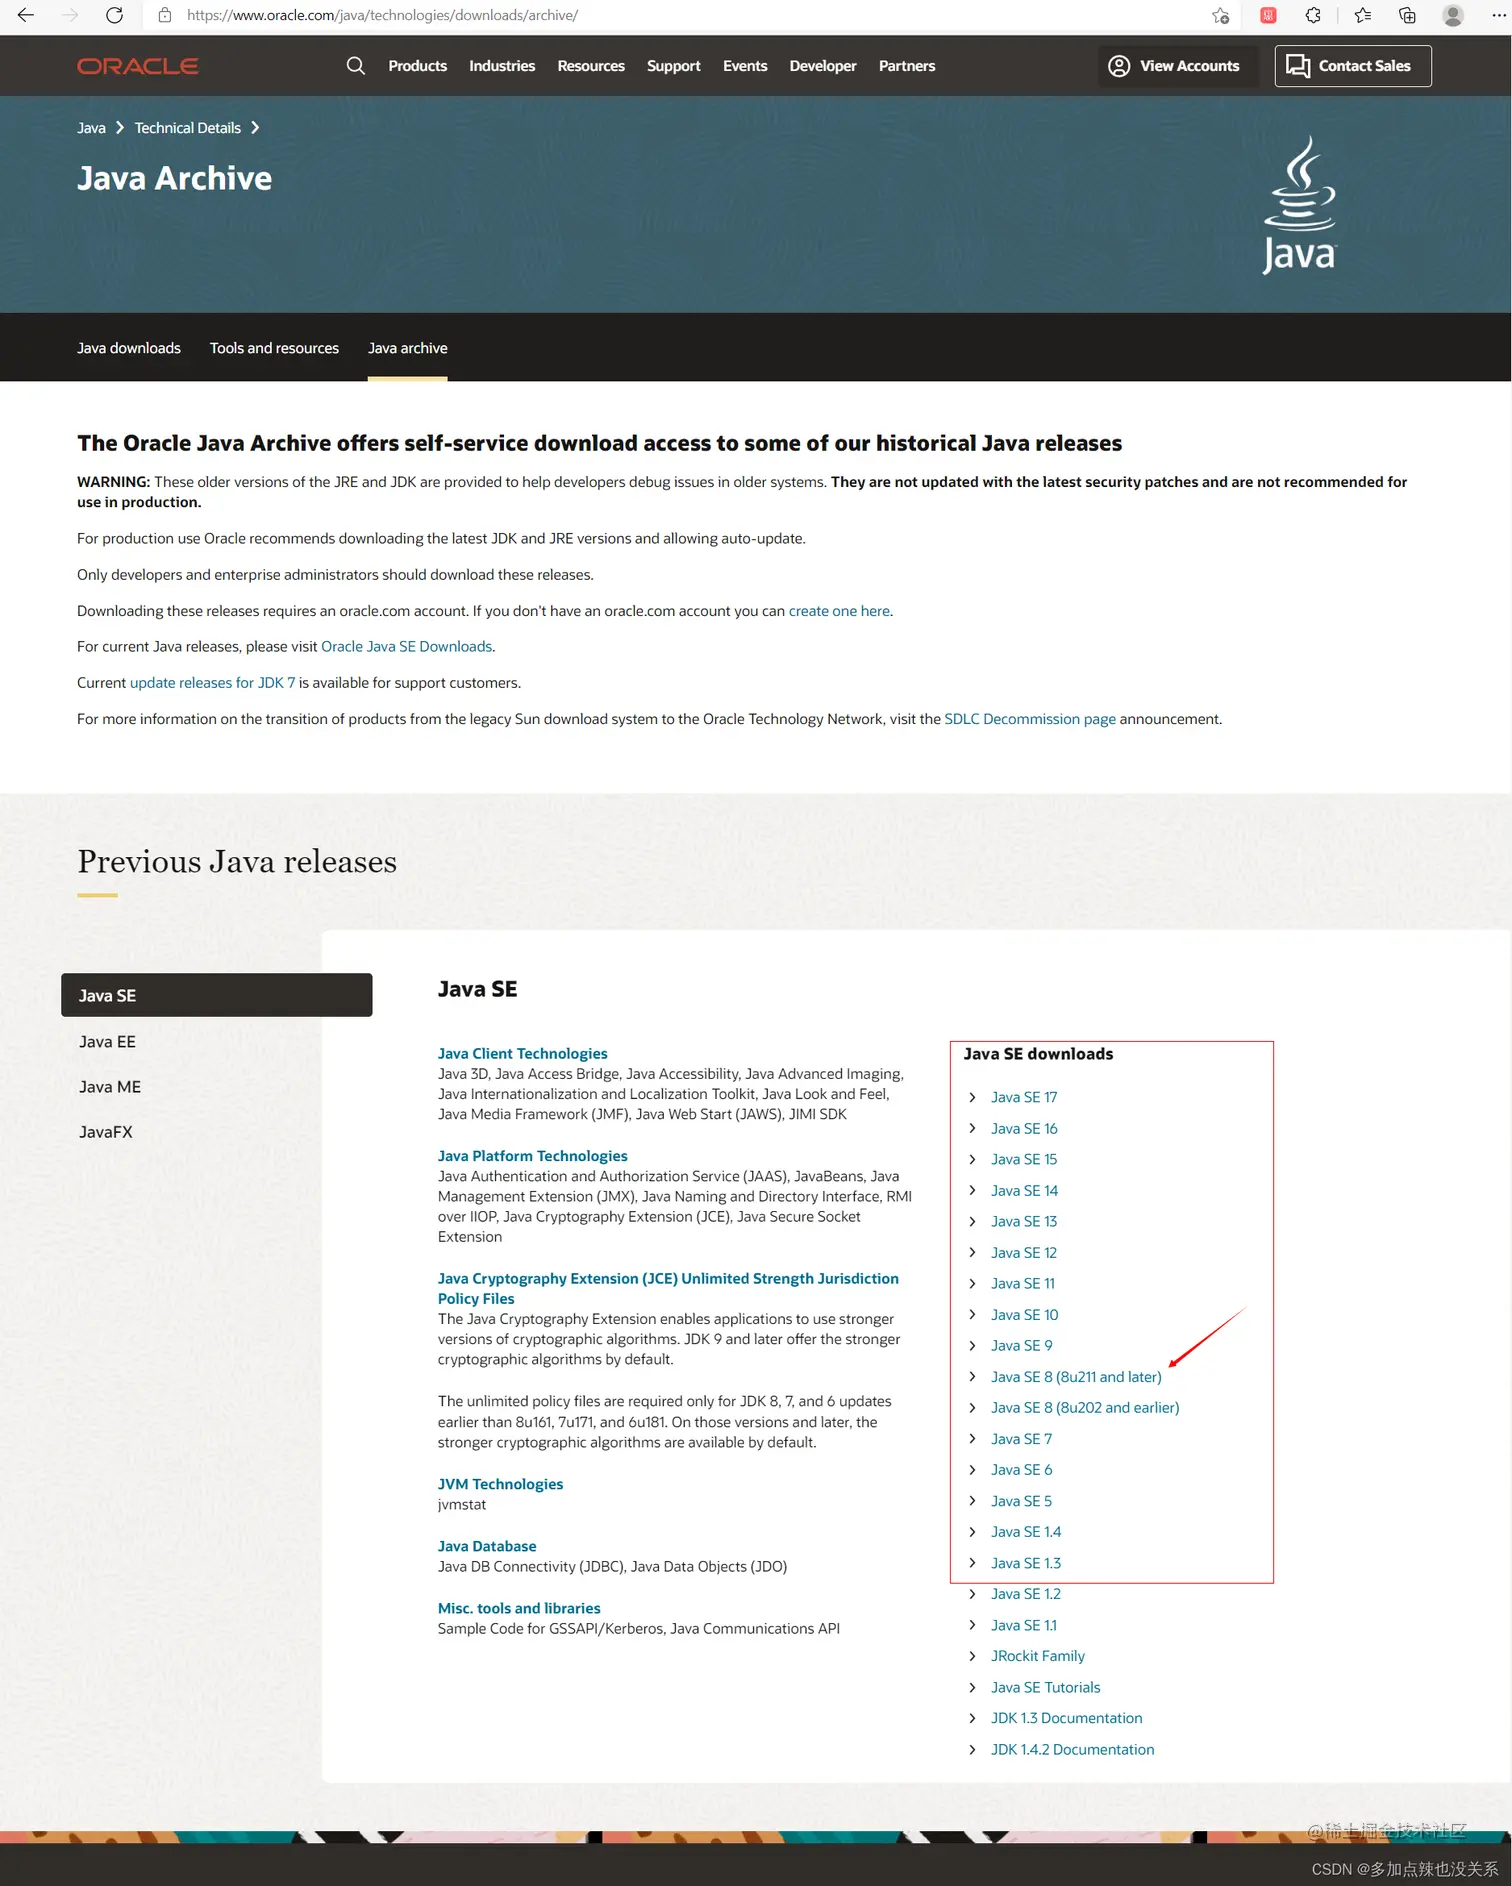Open Java SE 8 (8u202 and earlier)
This screenshot has height=1886, width=1512.
[1085, 1407]
